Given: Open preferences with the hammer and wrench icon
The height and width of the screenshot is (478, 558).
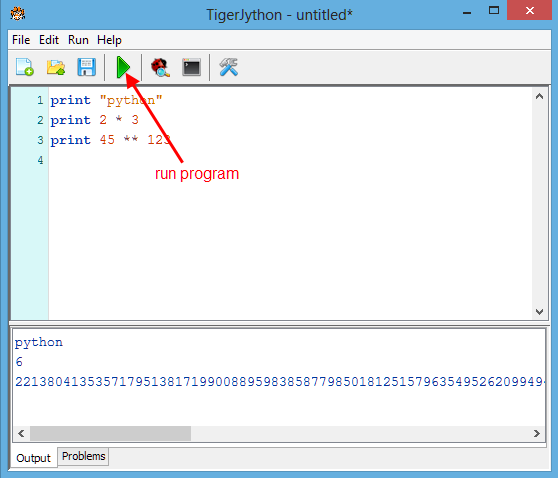Looking at the screenshot, I should point(228,67).
